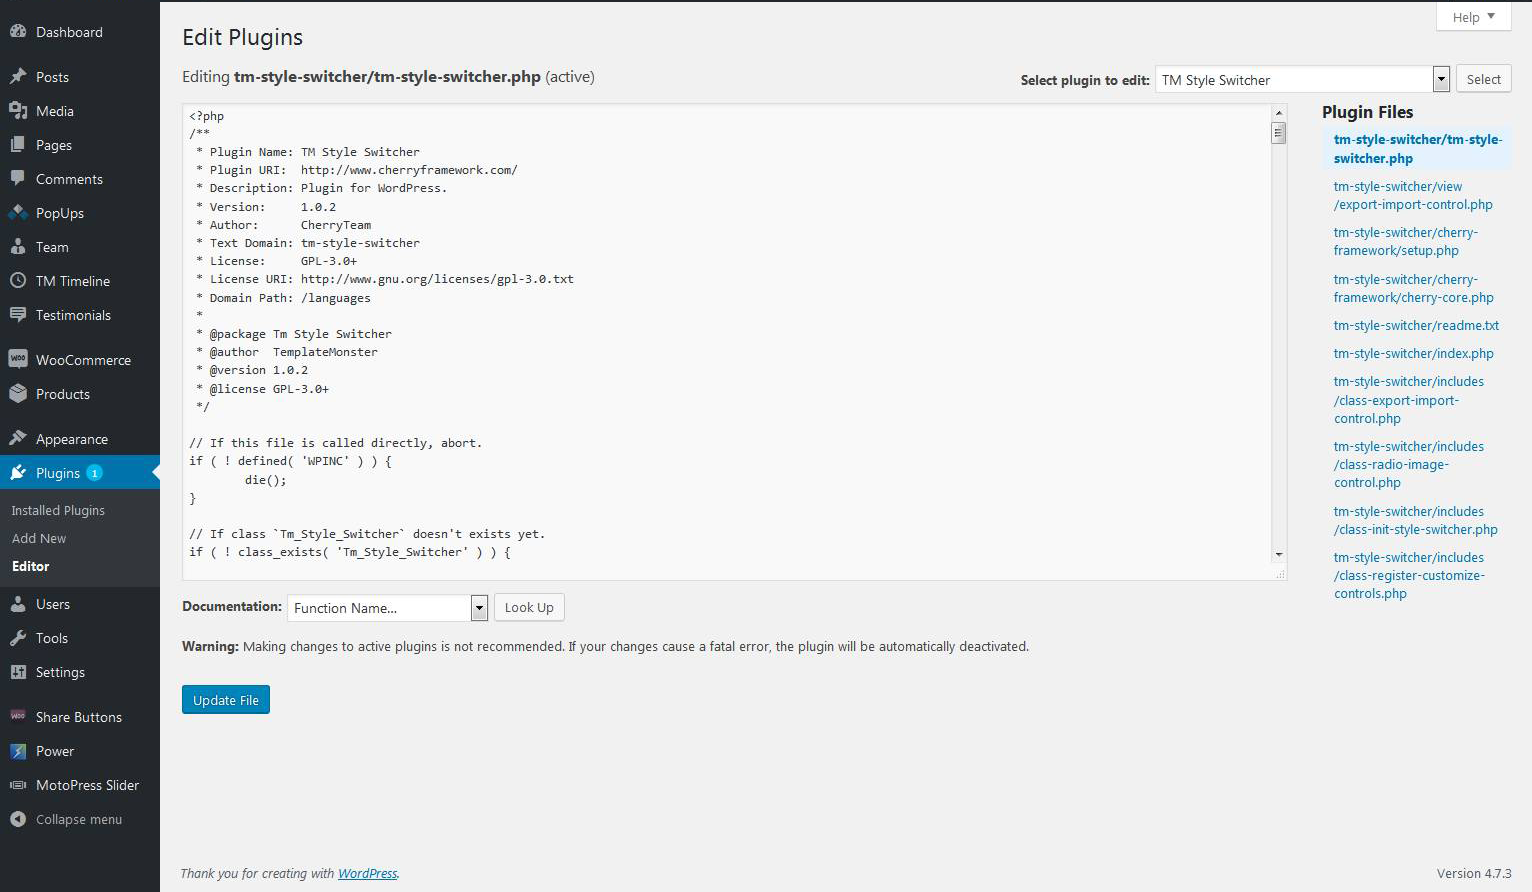This screenshot has height=892, width=1532.
Task: Click the Plugins update count badge
Action: [x=94, y=473]
